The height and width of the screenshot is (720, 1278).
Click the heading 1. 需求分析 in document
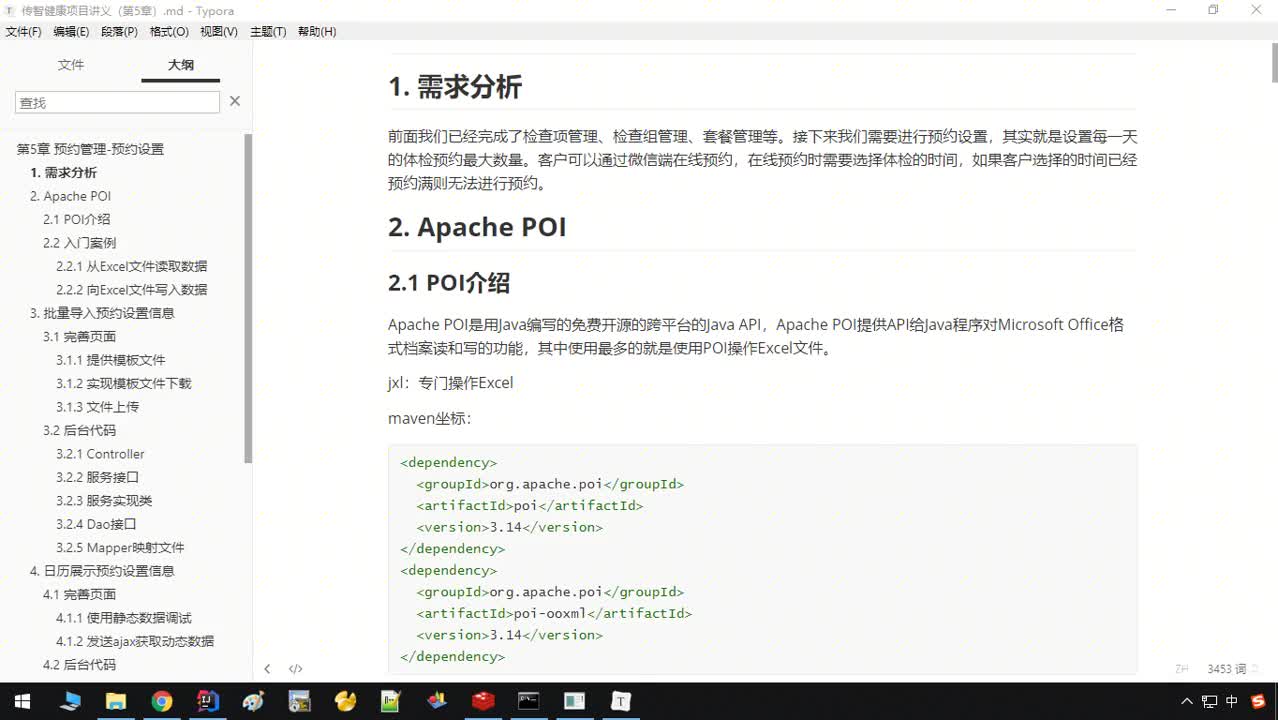455,87
